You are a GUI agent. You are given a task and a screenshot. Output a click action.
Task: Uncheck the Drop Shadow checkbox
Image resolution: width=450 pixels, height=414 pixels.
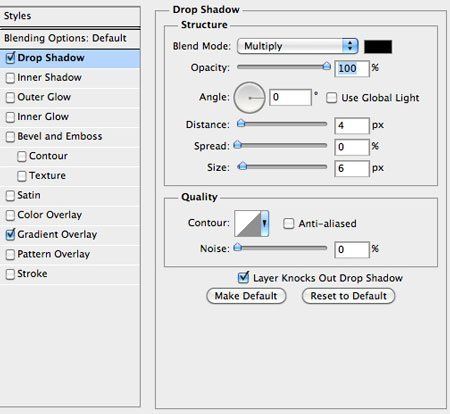(x=10, y=58)
